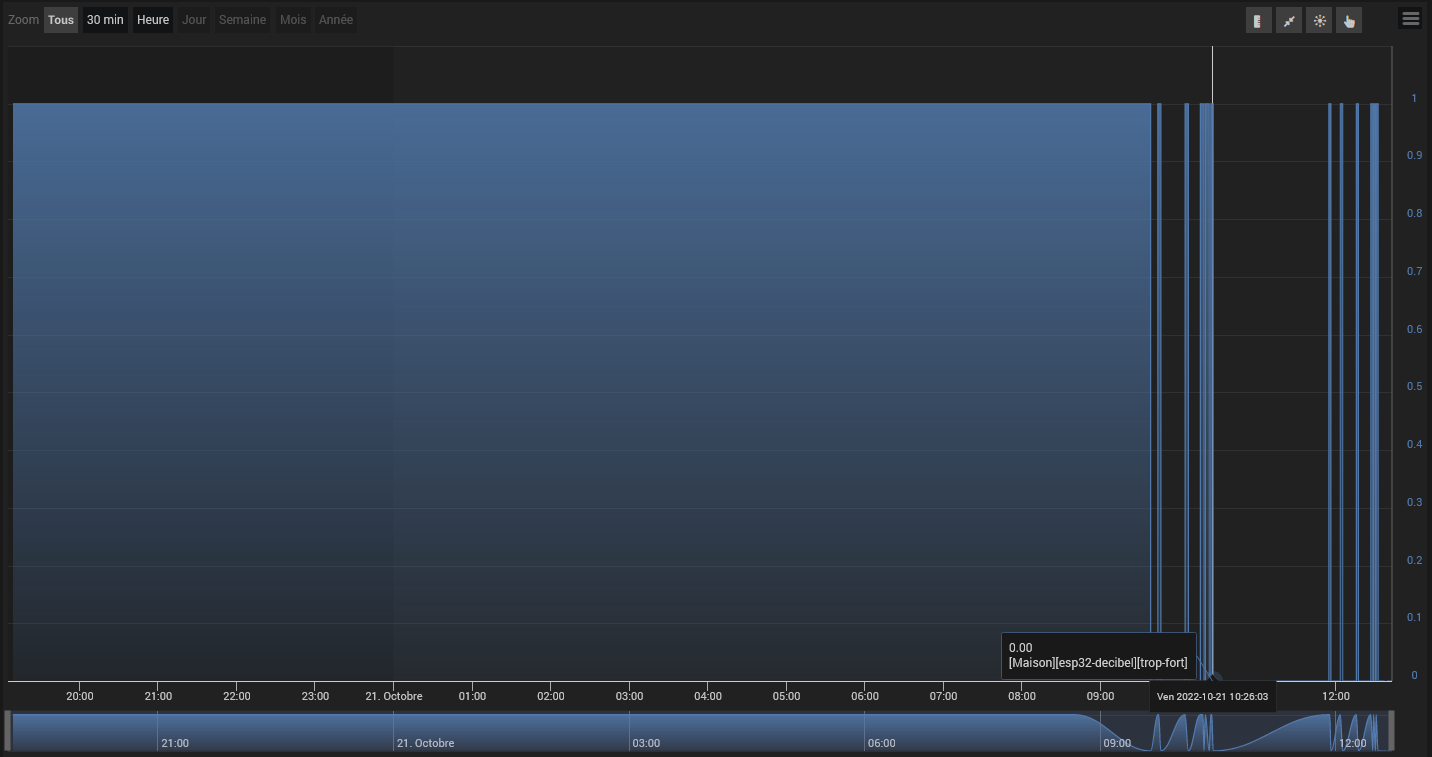Click navigator timeline at 06:00 label
The image size is (1432, 757).
882,743
